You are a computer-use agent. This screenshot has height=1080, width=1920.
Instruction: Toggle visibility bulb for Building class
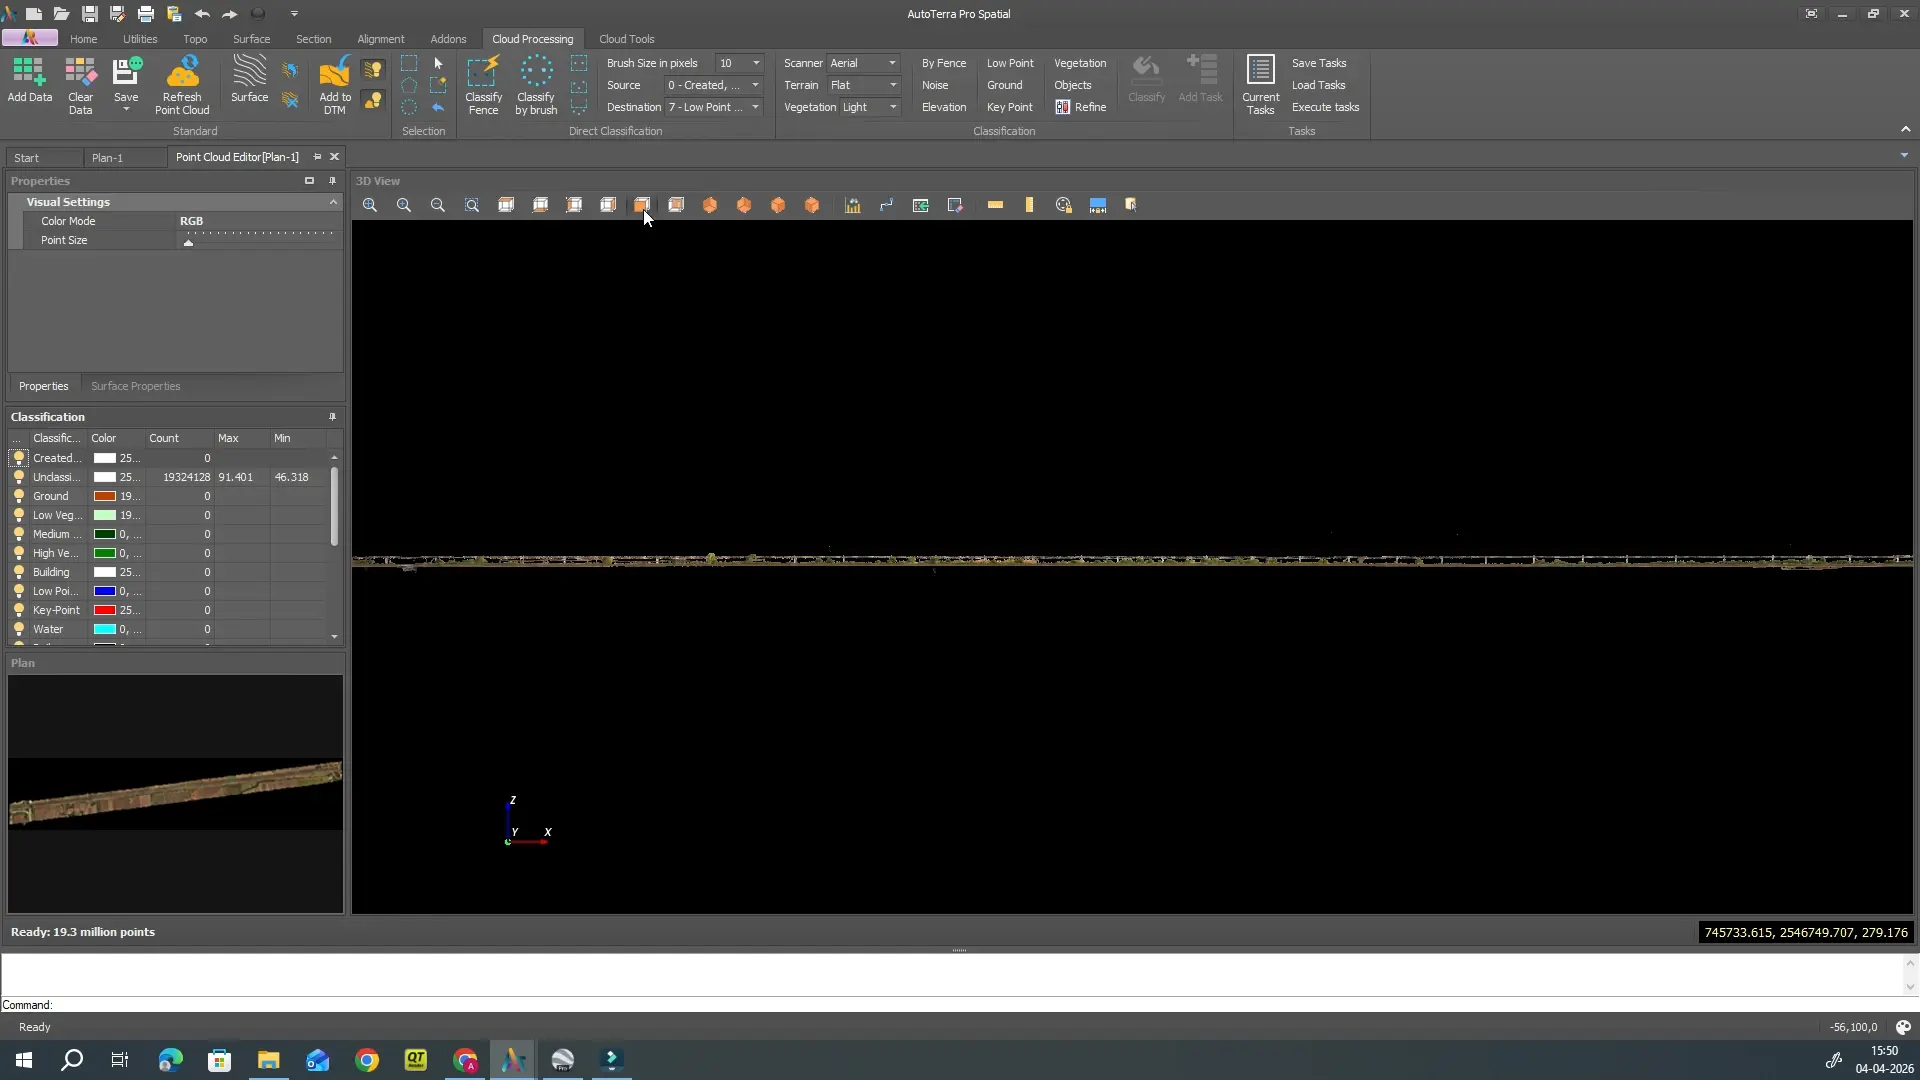pos(19,572)
